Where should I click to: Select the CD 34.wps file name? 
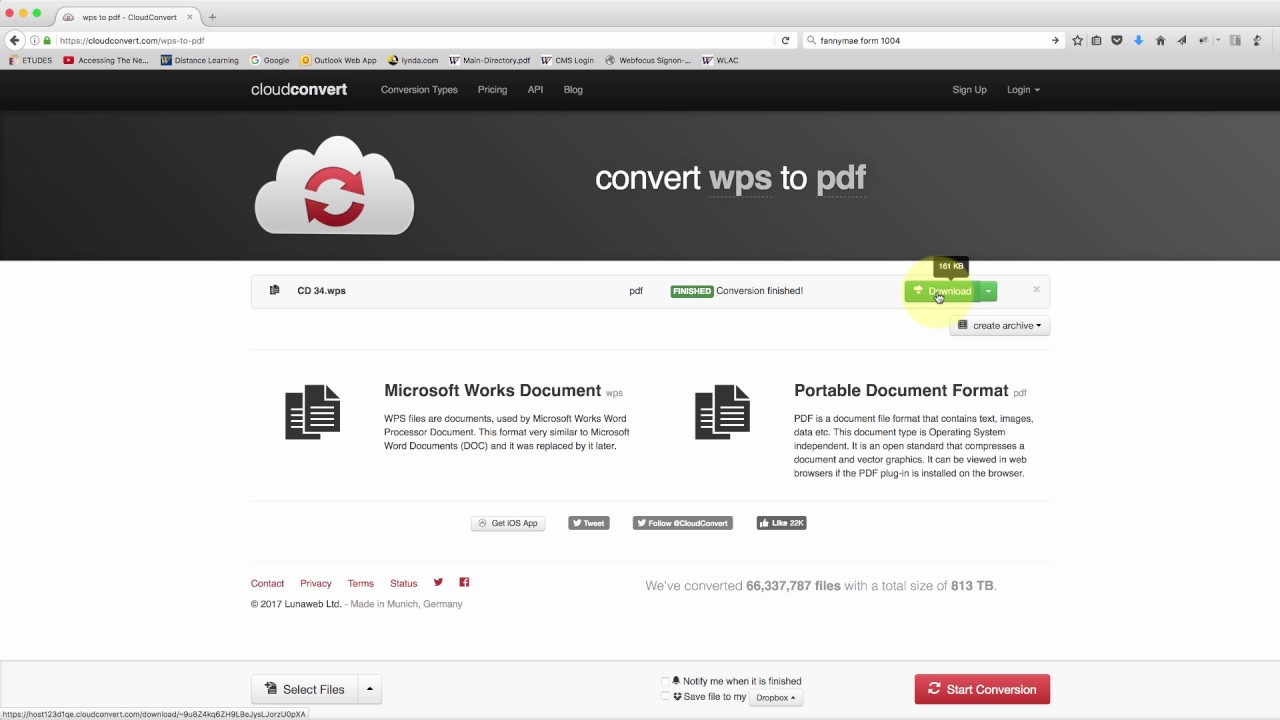(x=321, y=291)
